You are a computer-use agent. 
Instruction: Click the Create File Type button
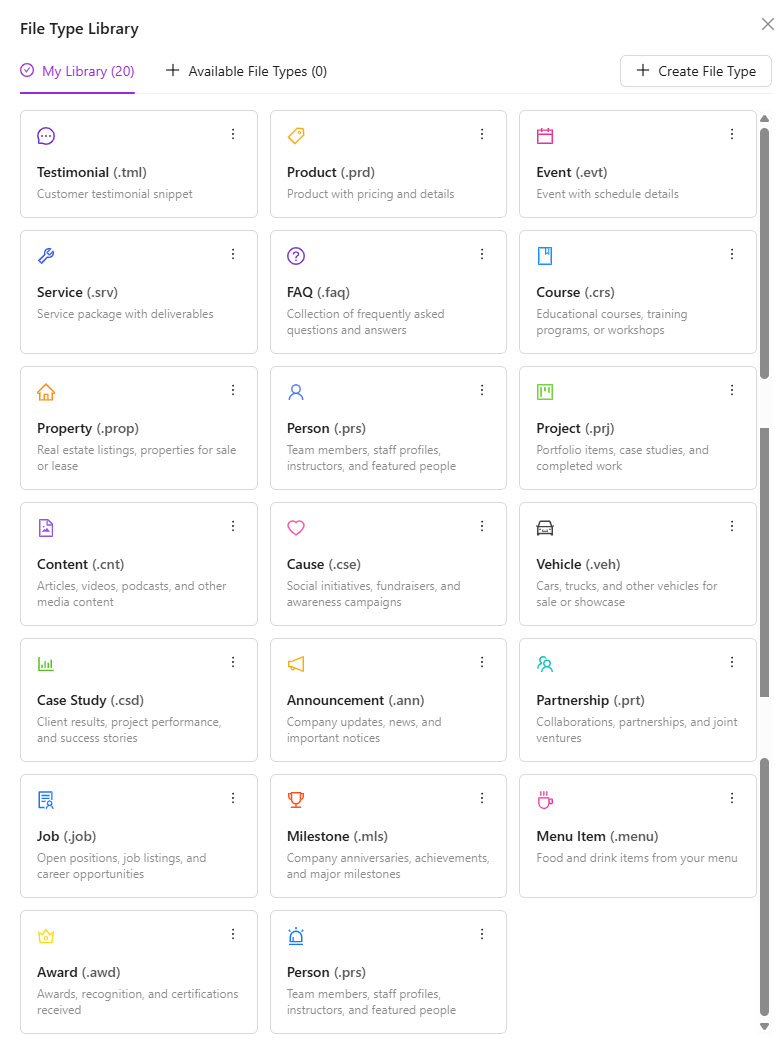[x=695, y=71]
